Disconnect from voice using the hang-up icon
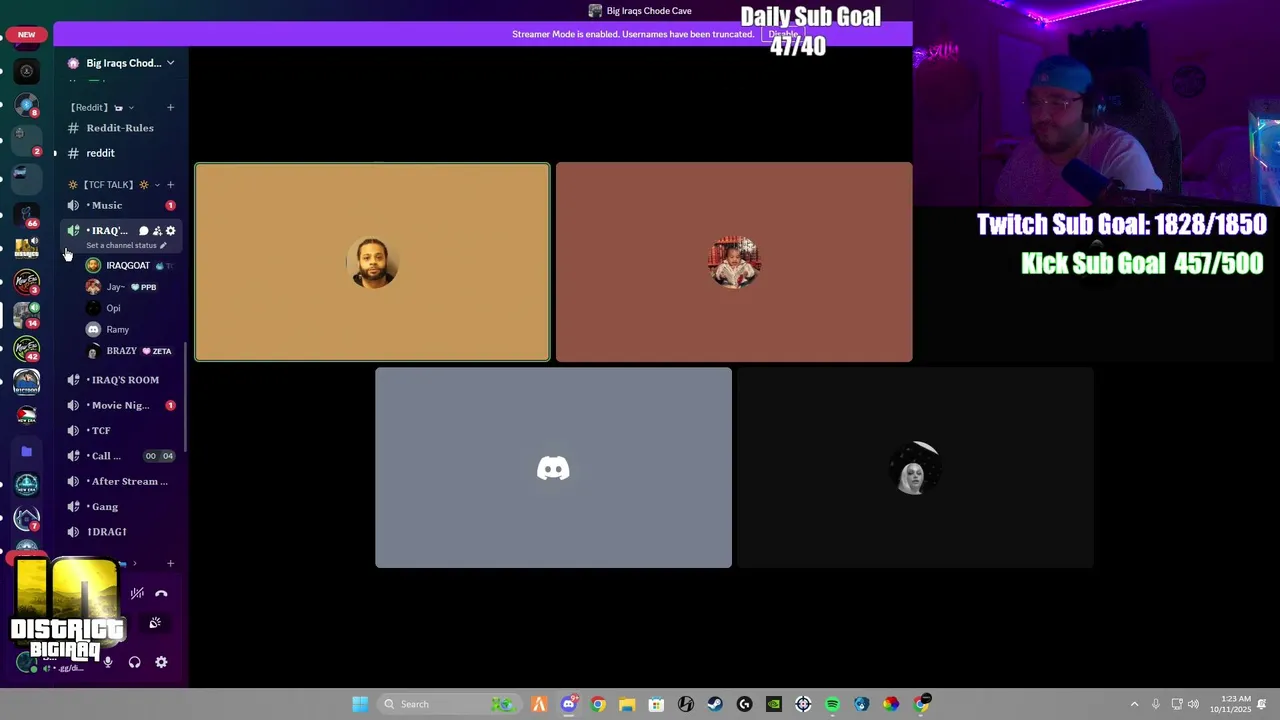1280x720 pixels. tap(161, 594)
